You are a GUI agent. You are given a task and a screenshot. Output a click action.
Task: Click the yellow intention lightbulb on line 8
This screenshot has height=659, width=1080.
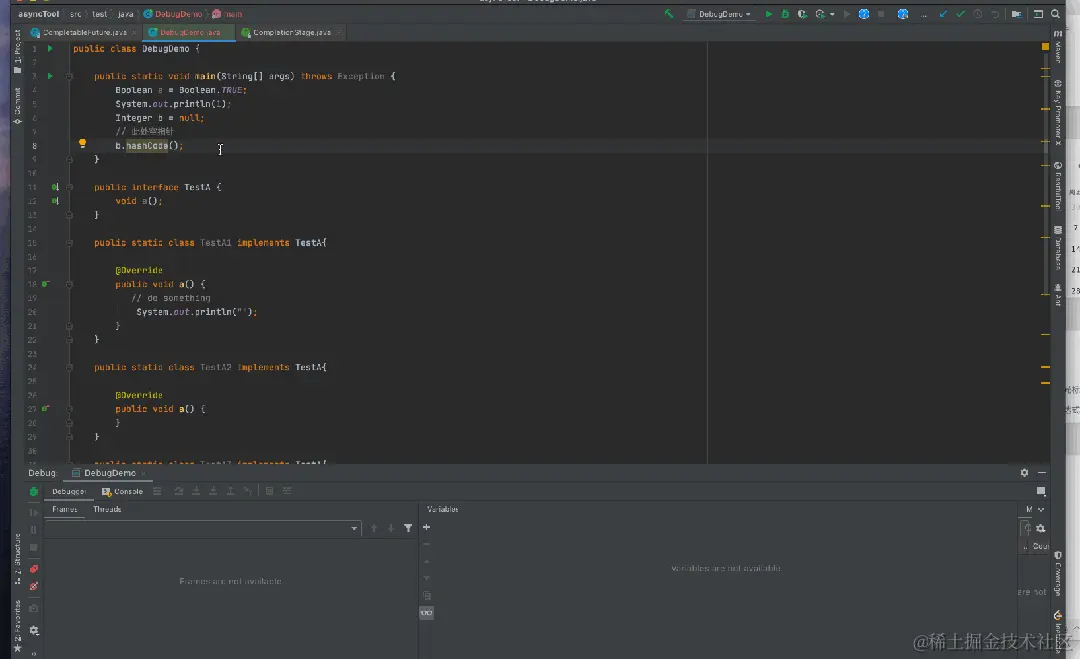82,143
